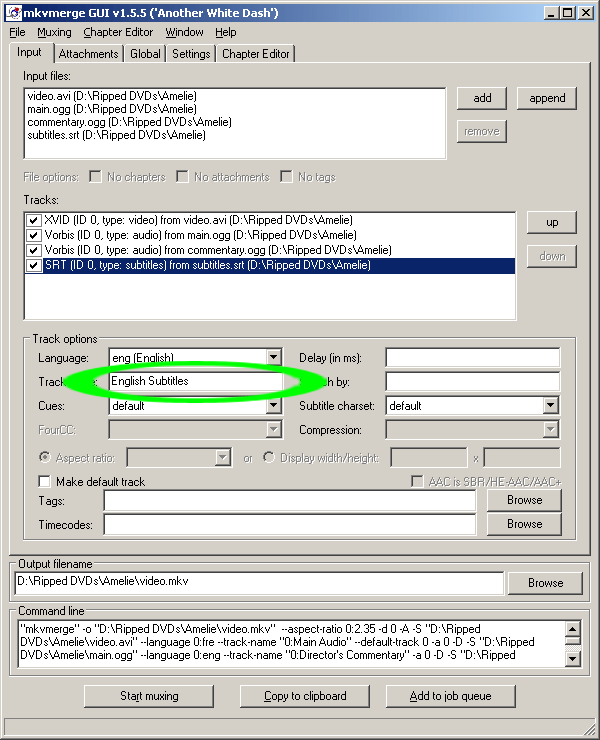Image resolution: width=600 pixels, height=740 pixels.
Task: Toggle the No tags checkbox
Action: point(286,177)
